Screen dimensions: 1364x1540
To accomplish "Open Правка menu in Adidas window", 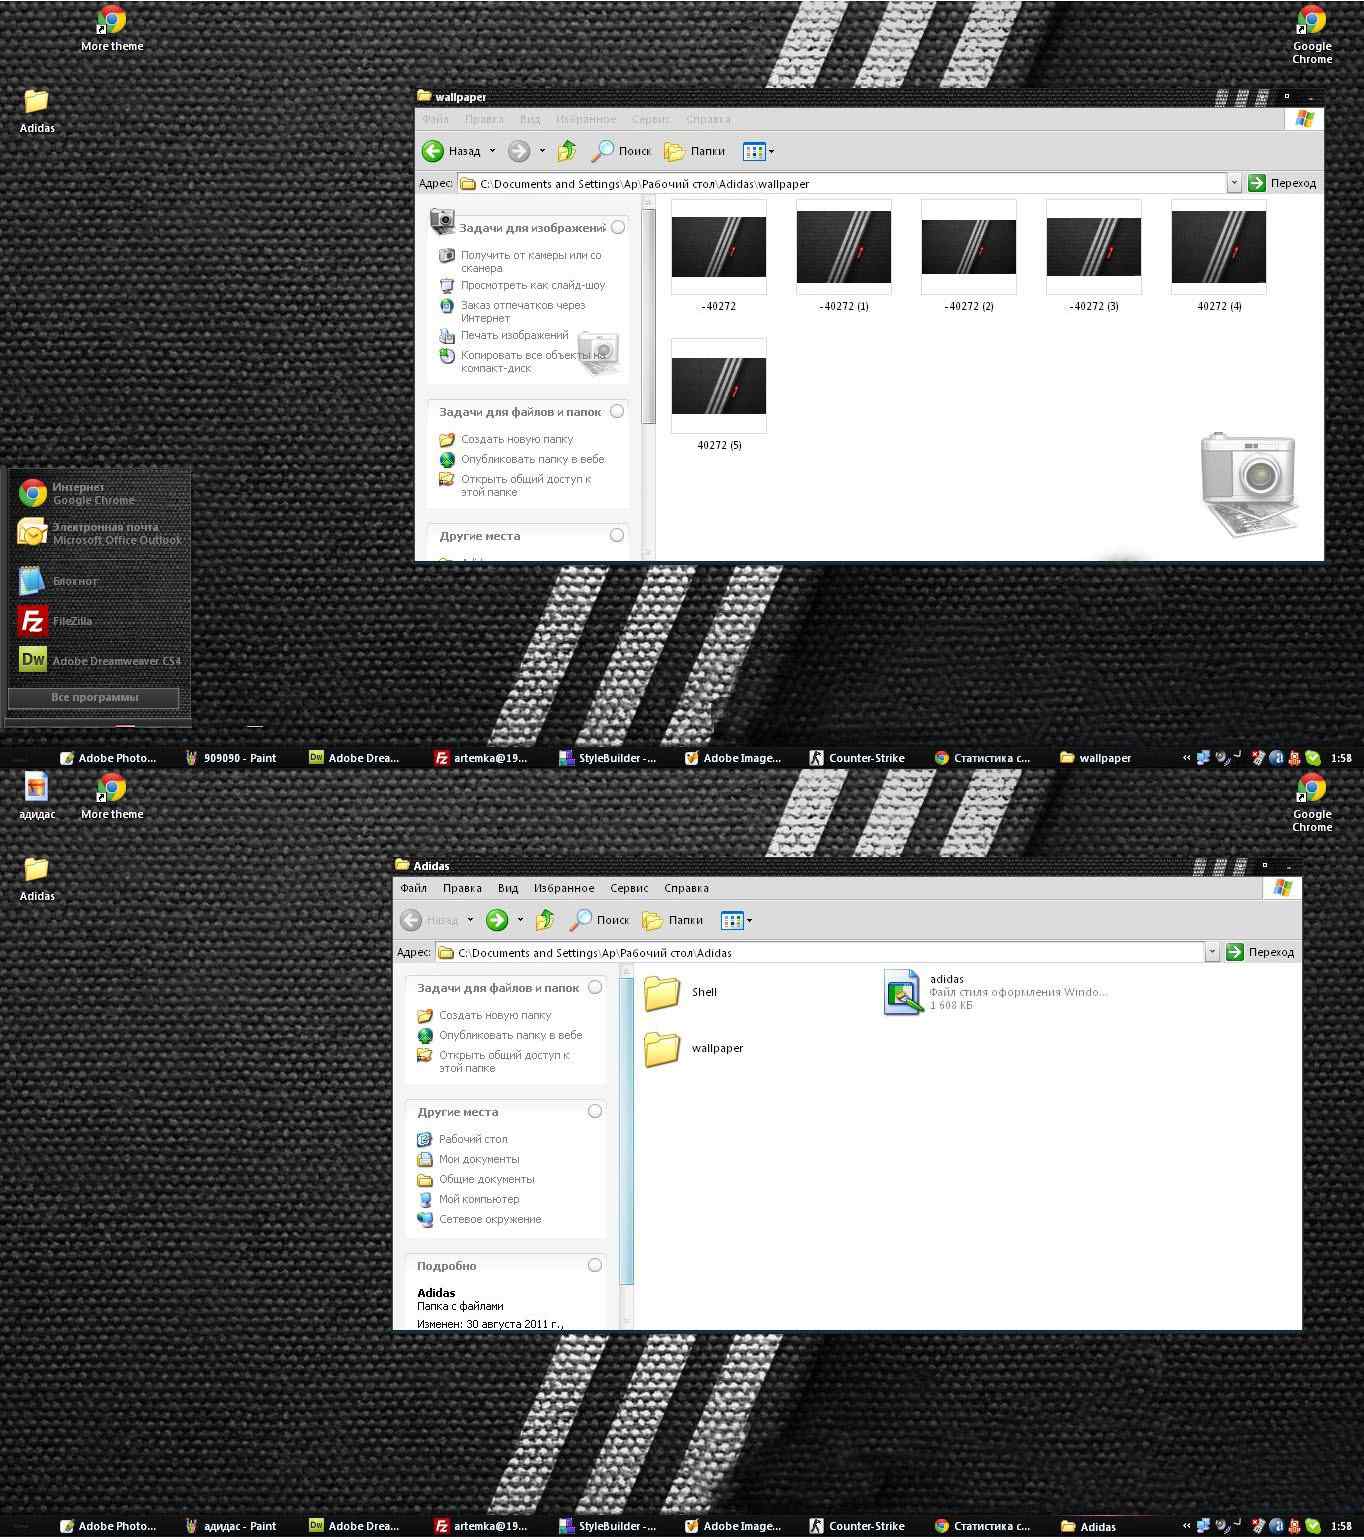I will (462, 888).
